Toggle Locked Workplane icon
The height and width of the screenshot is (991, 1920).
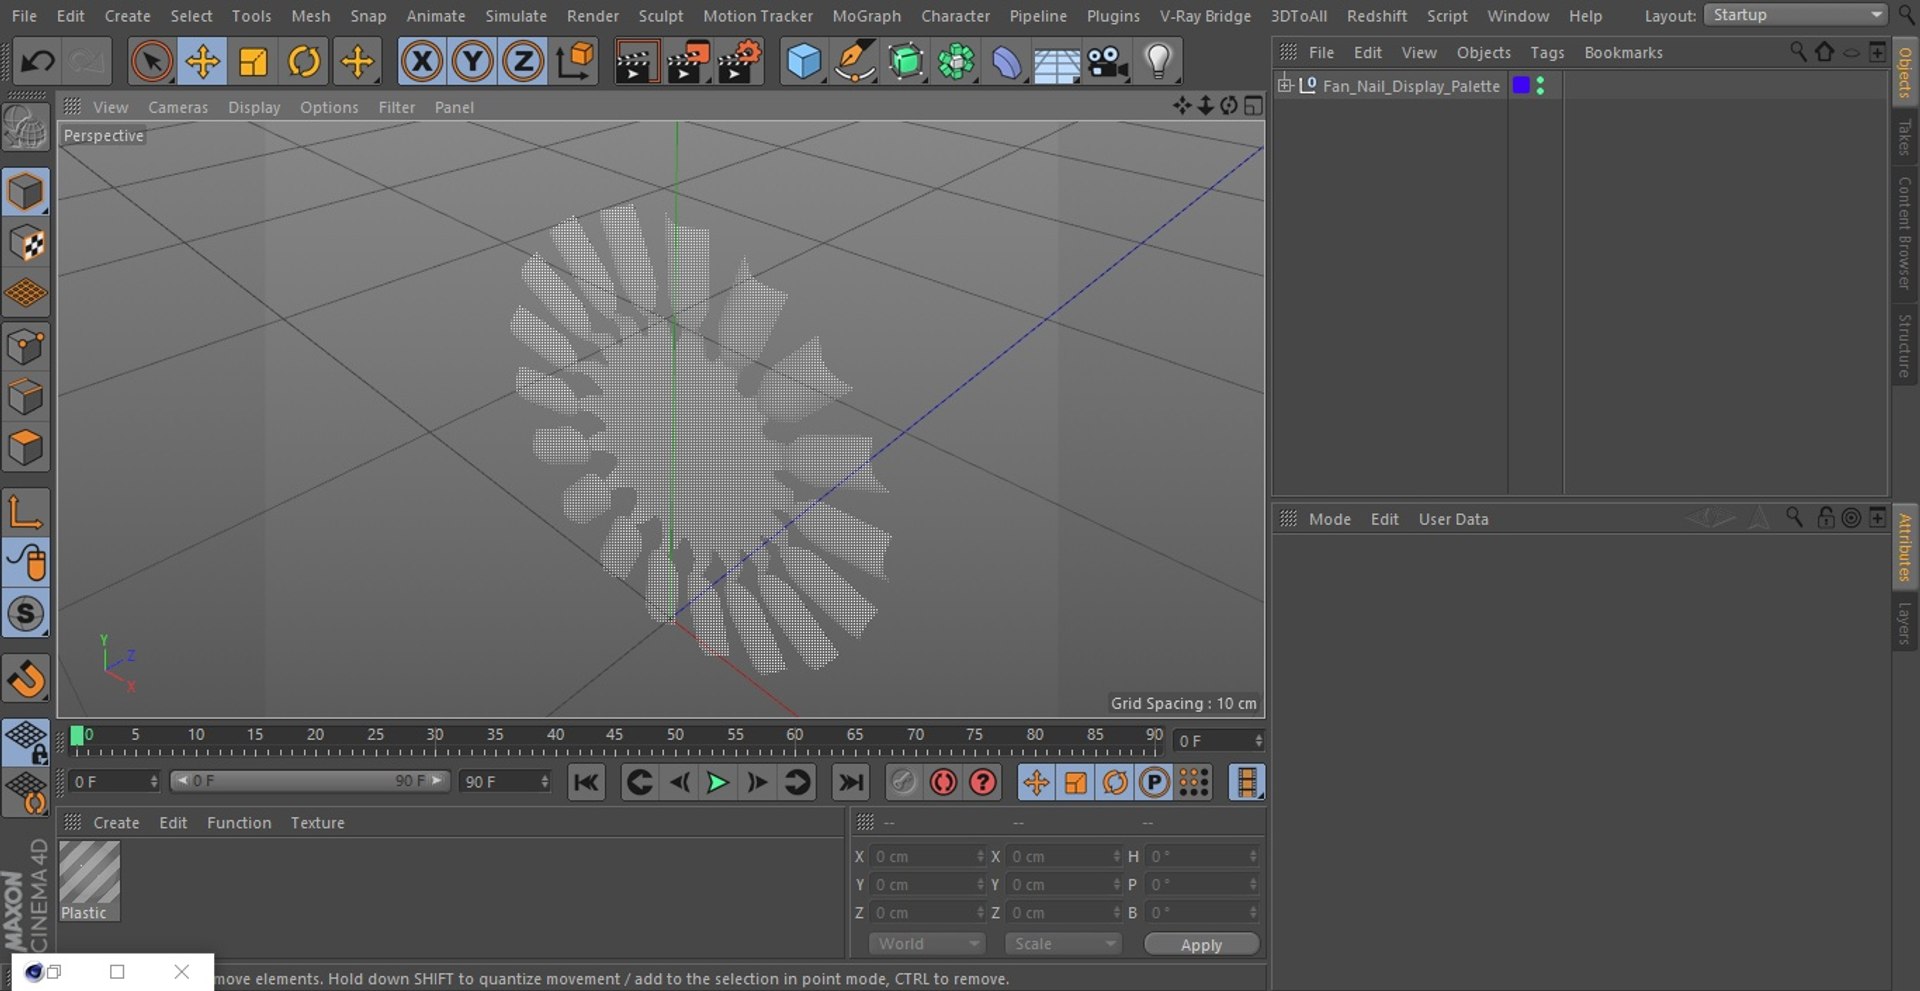coord(26,742)
